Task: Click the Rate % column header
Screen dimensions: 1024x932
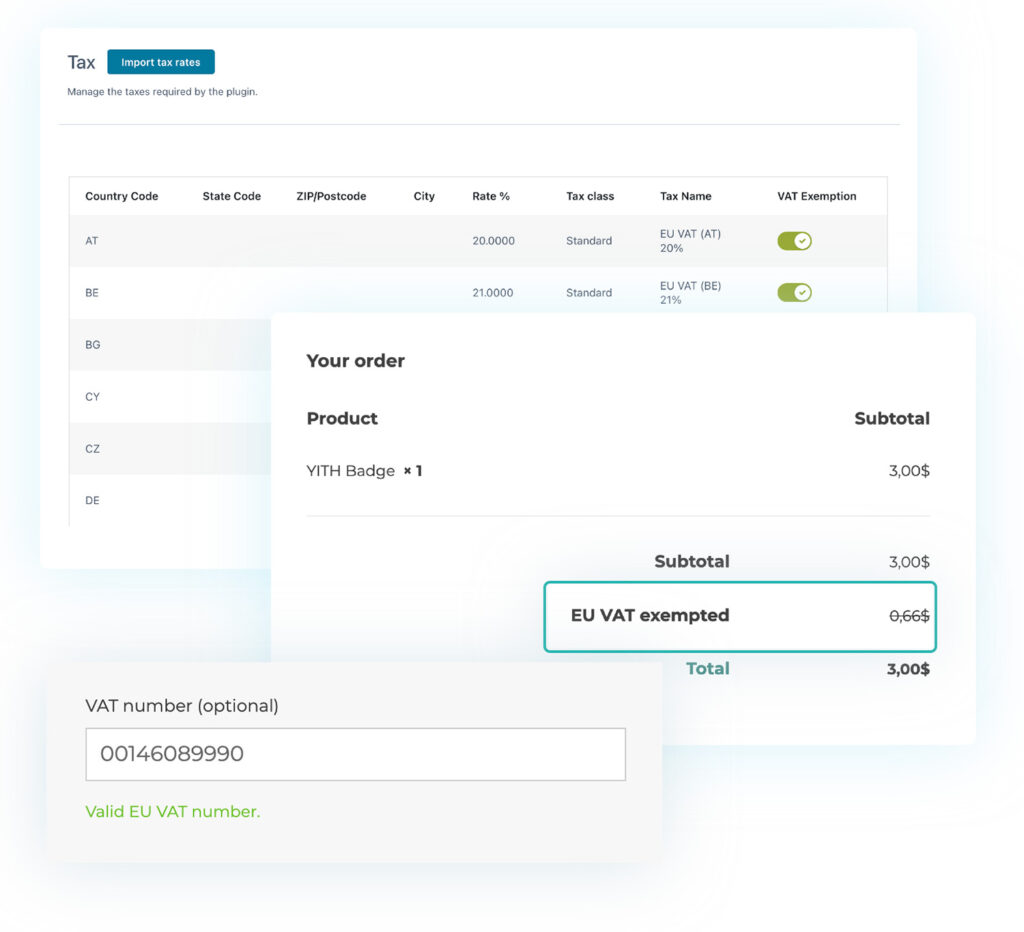Action: pos(491,196)
